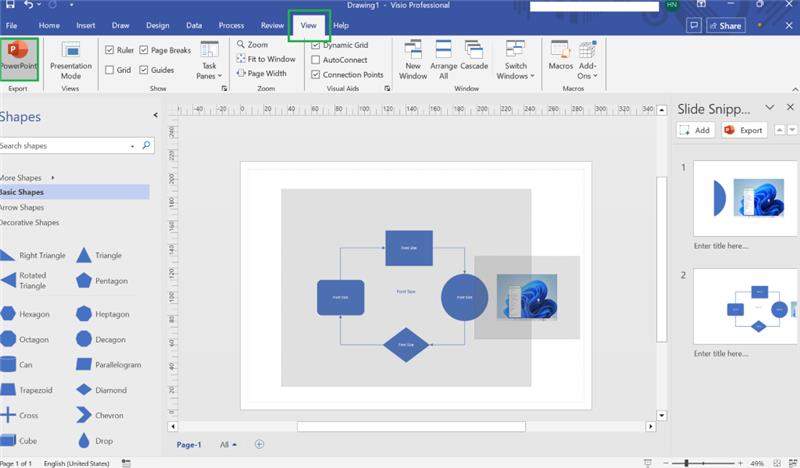Click the Page-1 tab
800x468 pixels.
pos(189,445)
